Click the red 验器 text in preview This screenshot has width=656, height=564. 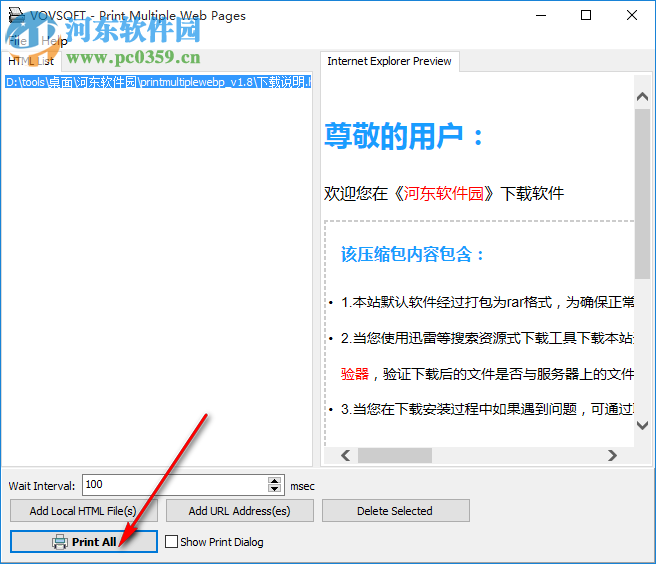point(355,374)
